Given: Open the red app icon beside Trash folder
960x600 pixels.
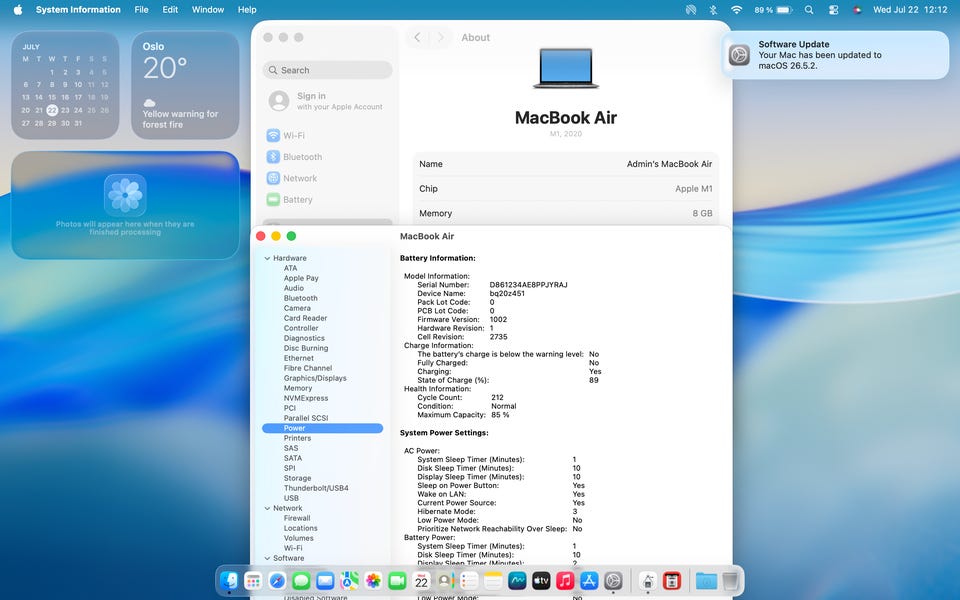Looking at the screenshot, I should tap(672, 580).
